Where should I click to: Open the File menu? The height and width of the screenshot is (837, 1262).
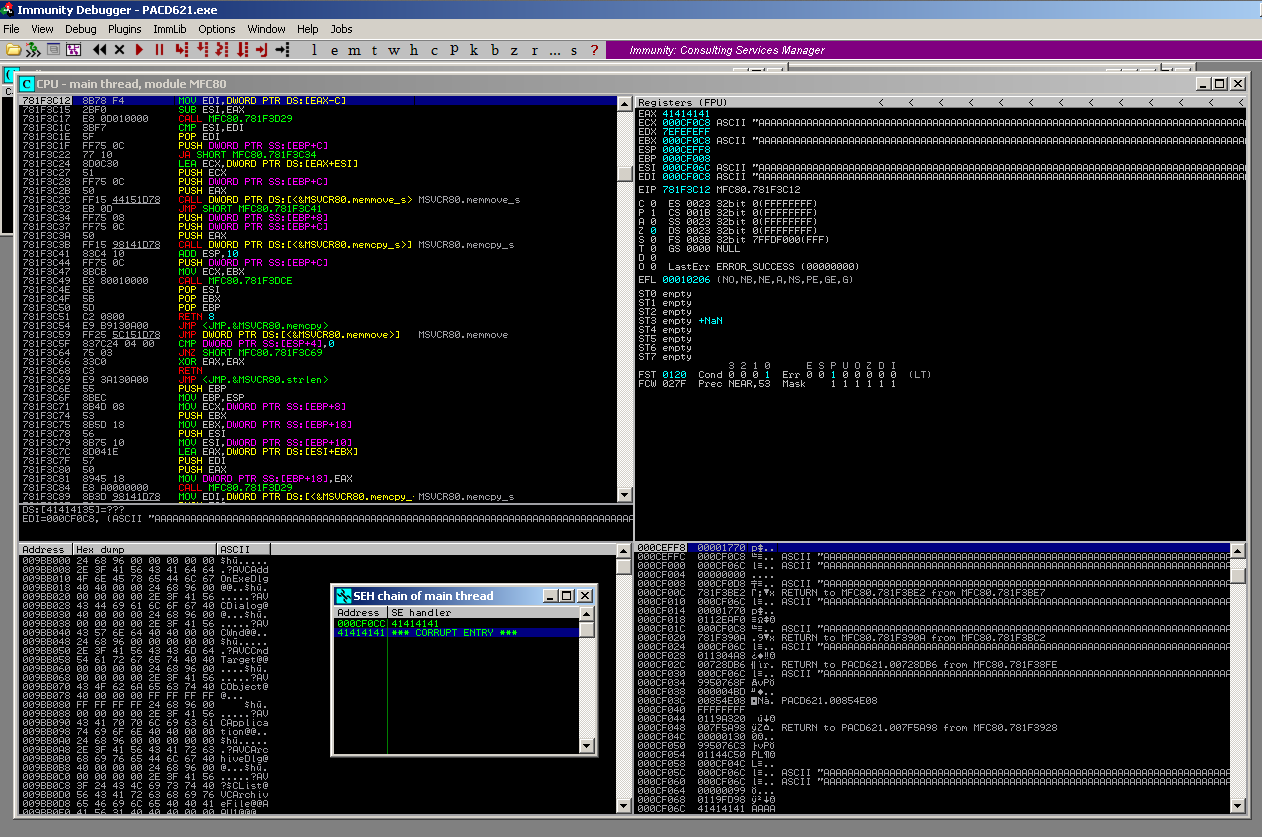11,29
